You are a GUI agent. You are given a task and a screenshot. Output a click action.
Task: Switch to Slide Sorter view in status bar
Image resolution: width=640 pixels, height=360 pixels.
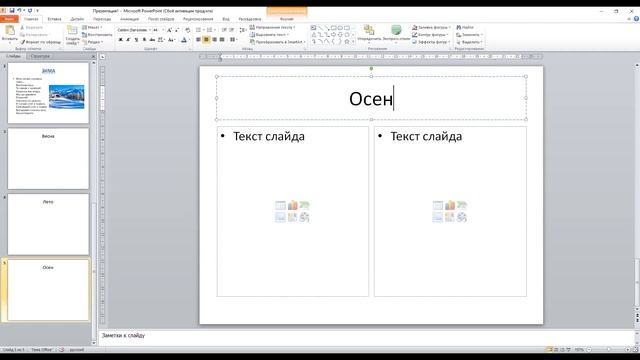pyautogui.click(x=556, y=350)
